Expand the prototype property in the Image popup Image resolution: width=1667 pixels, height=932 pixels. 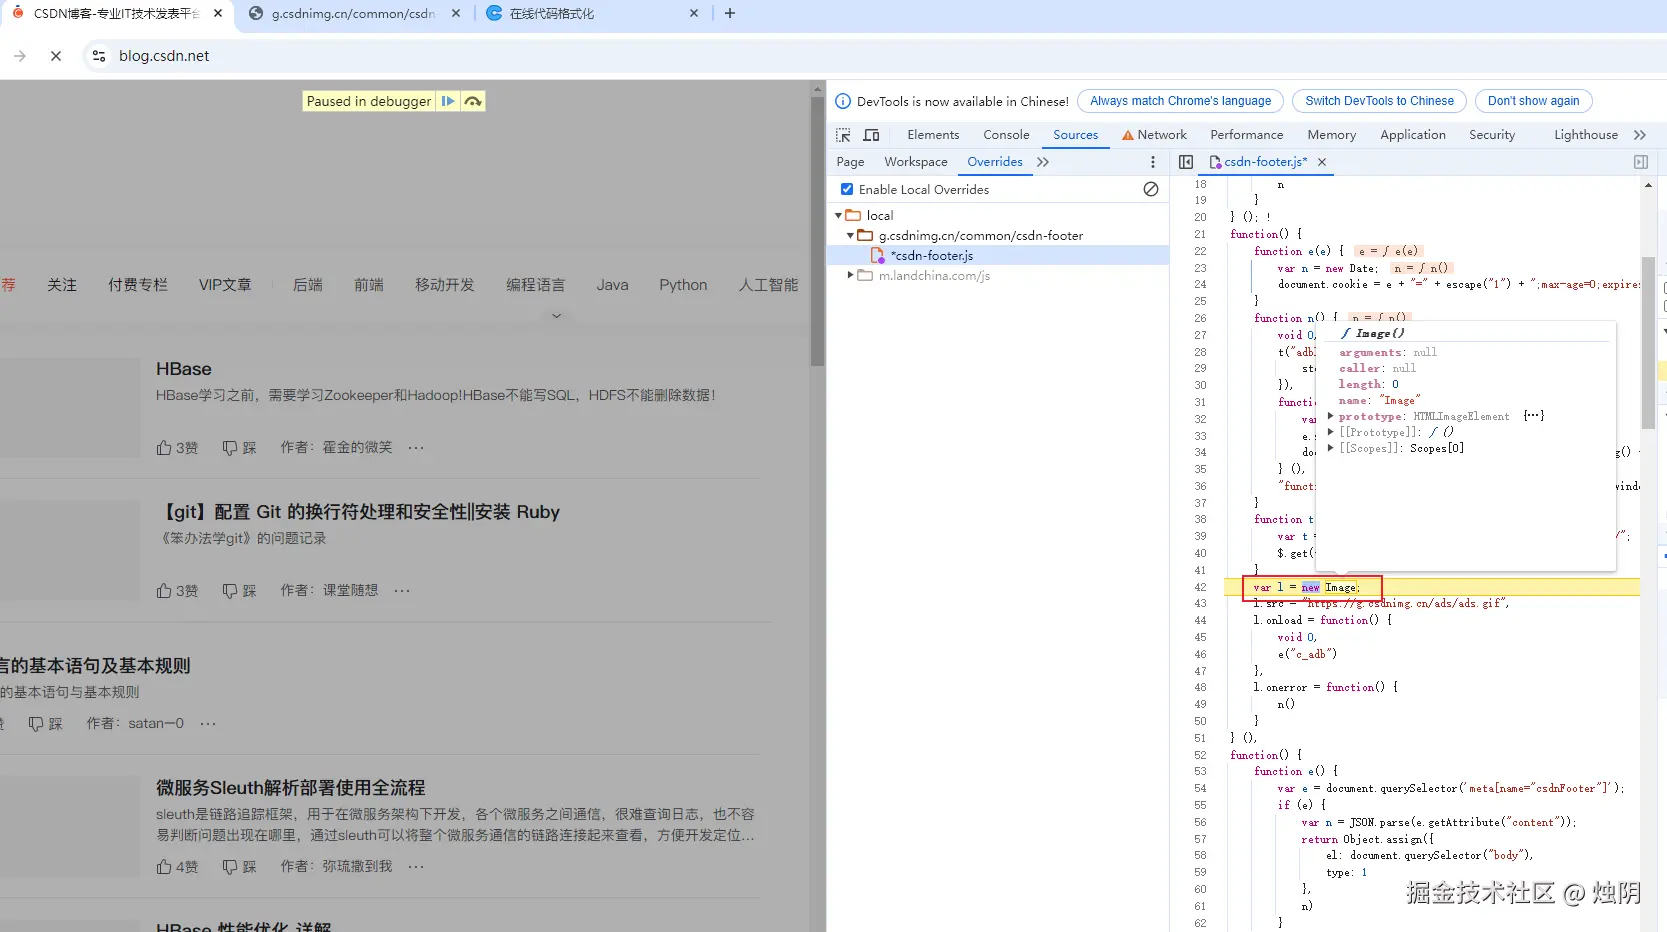[1331, 416]
